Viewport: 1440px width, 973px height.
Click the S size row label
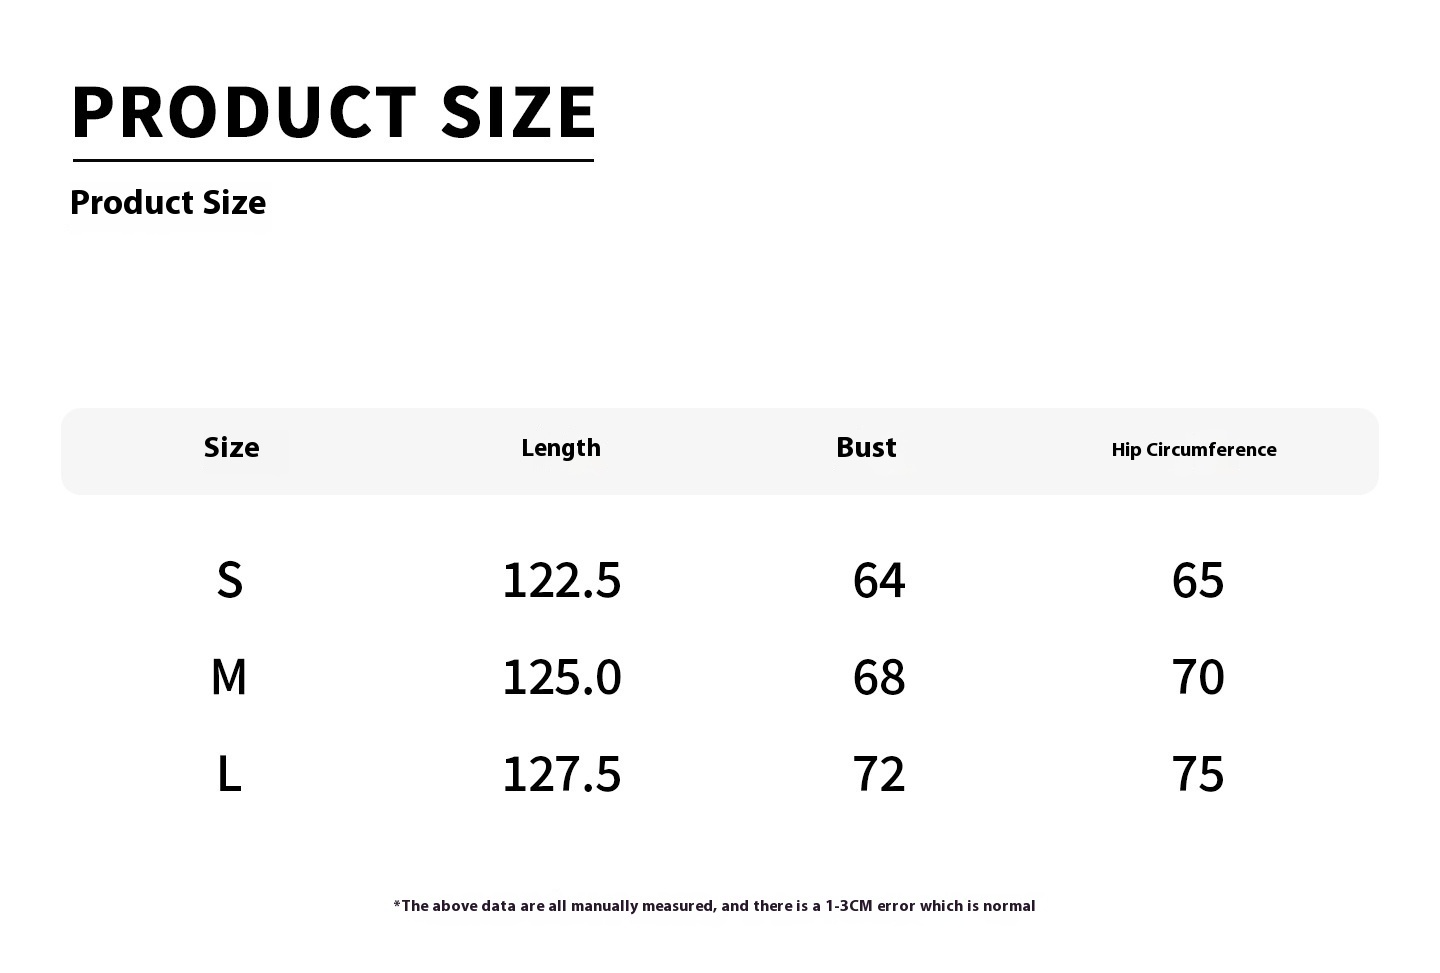(230, 580)
